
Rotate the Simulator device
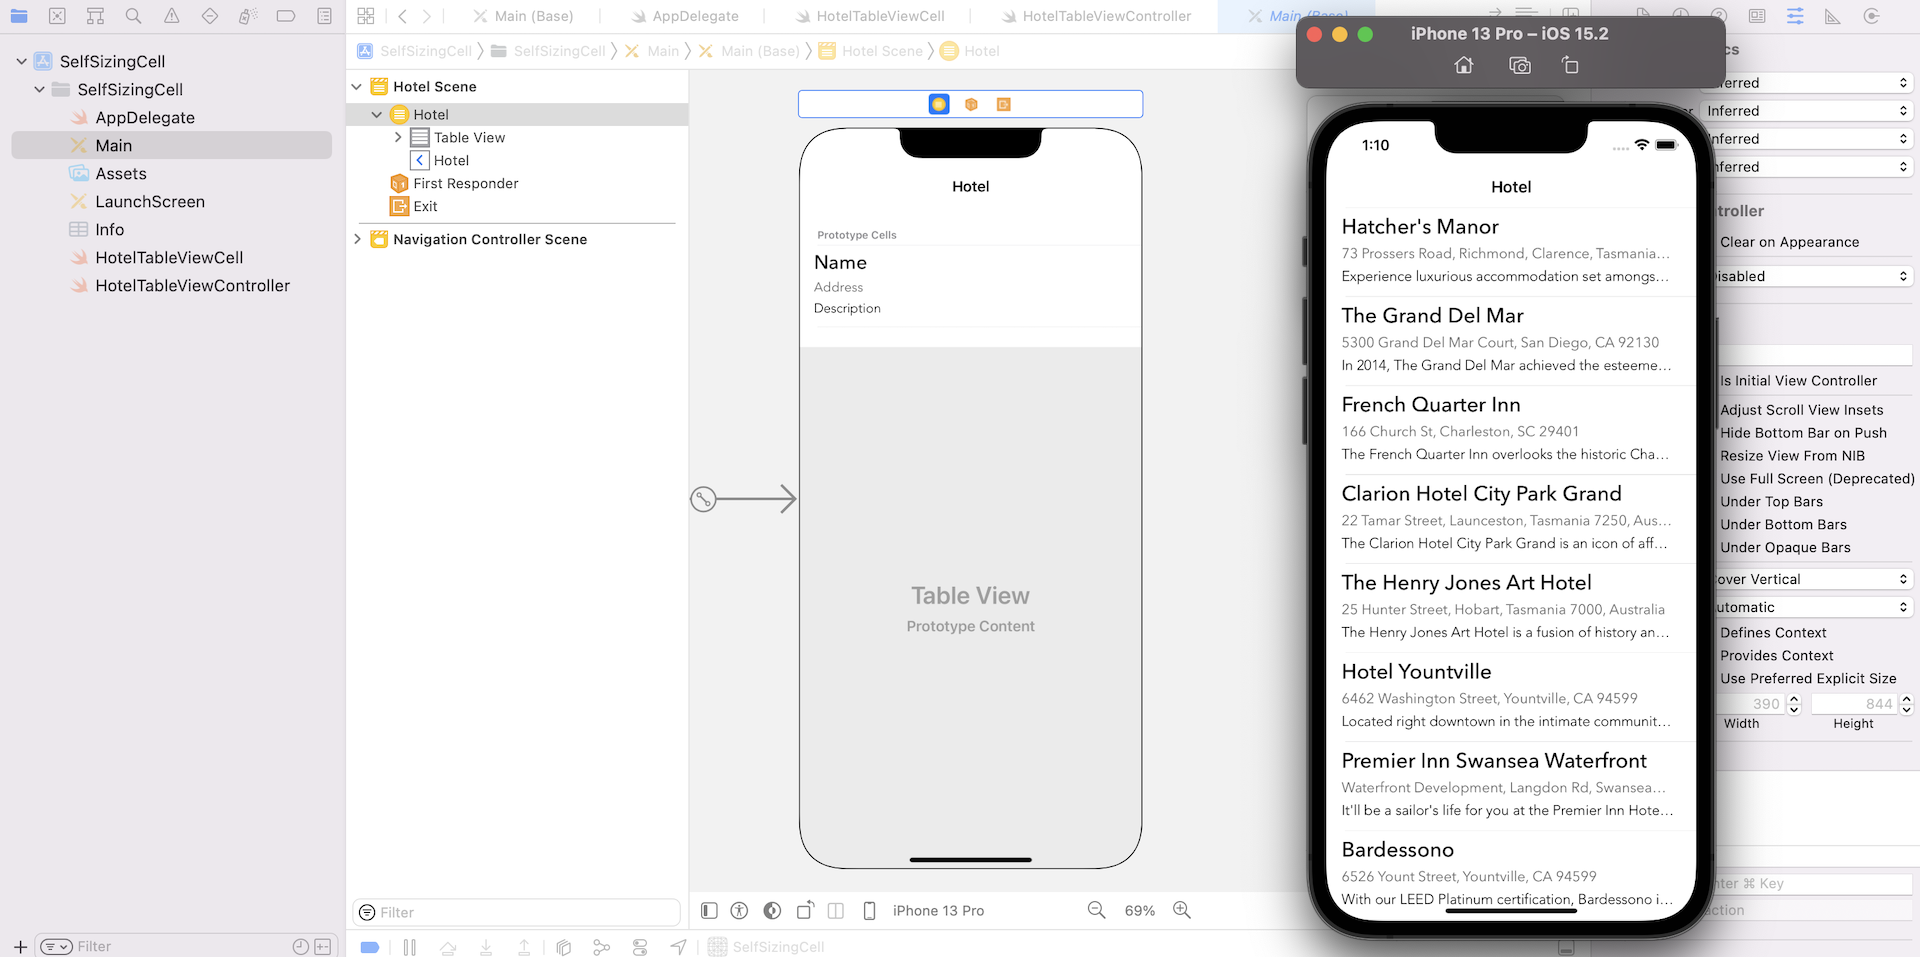(1570, 66)
